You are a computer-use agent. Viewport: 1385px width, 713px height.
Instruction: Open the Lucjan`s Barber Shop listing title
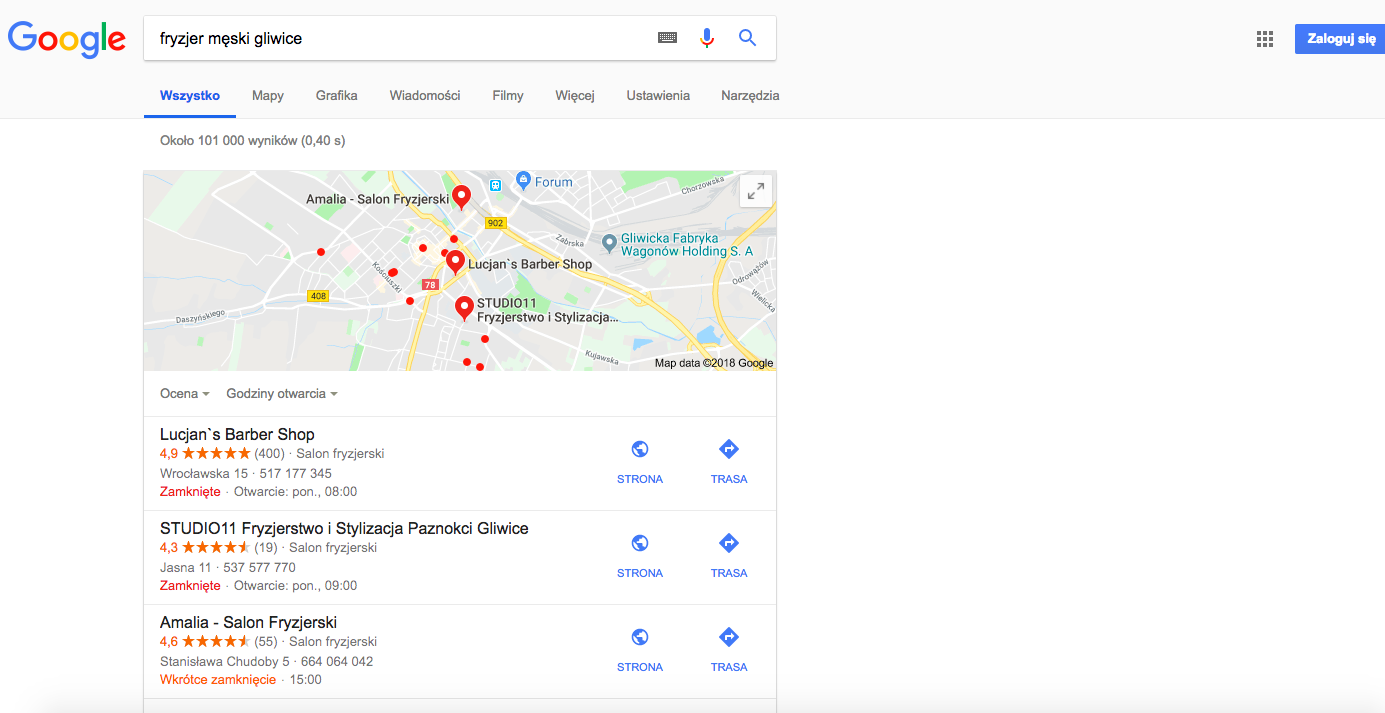(x=237, y=434)
